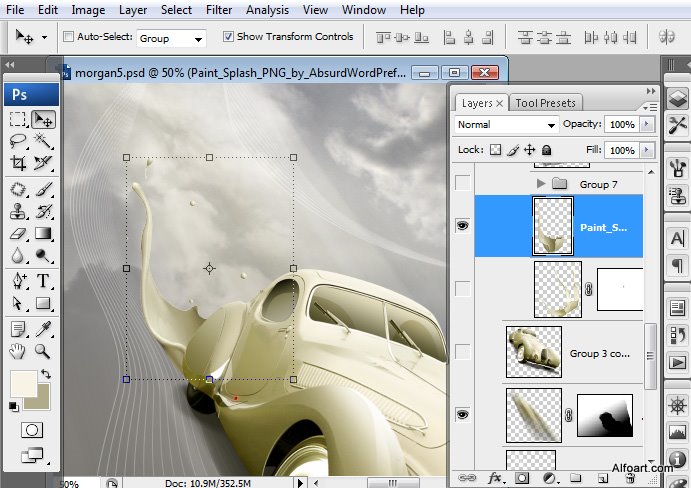Select the Rectangular Marquee tool
This screenshot has width=691, height=488.
(x=18, y=119)
